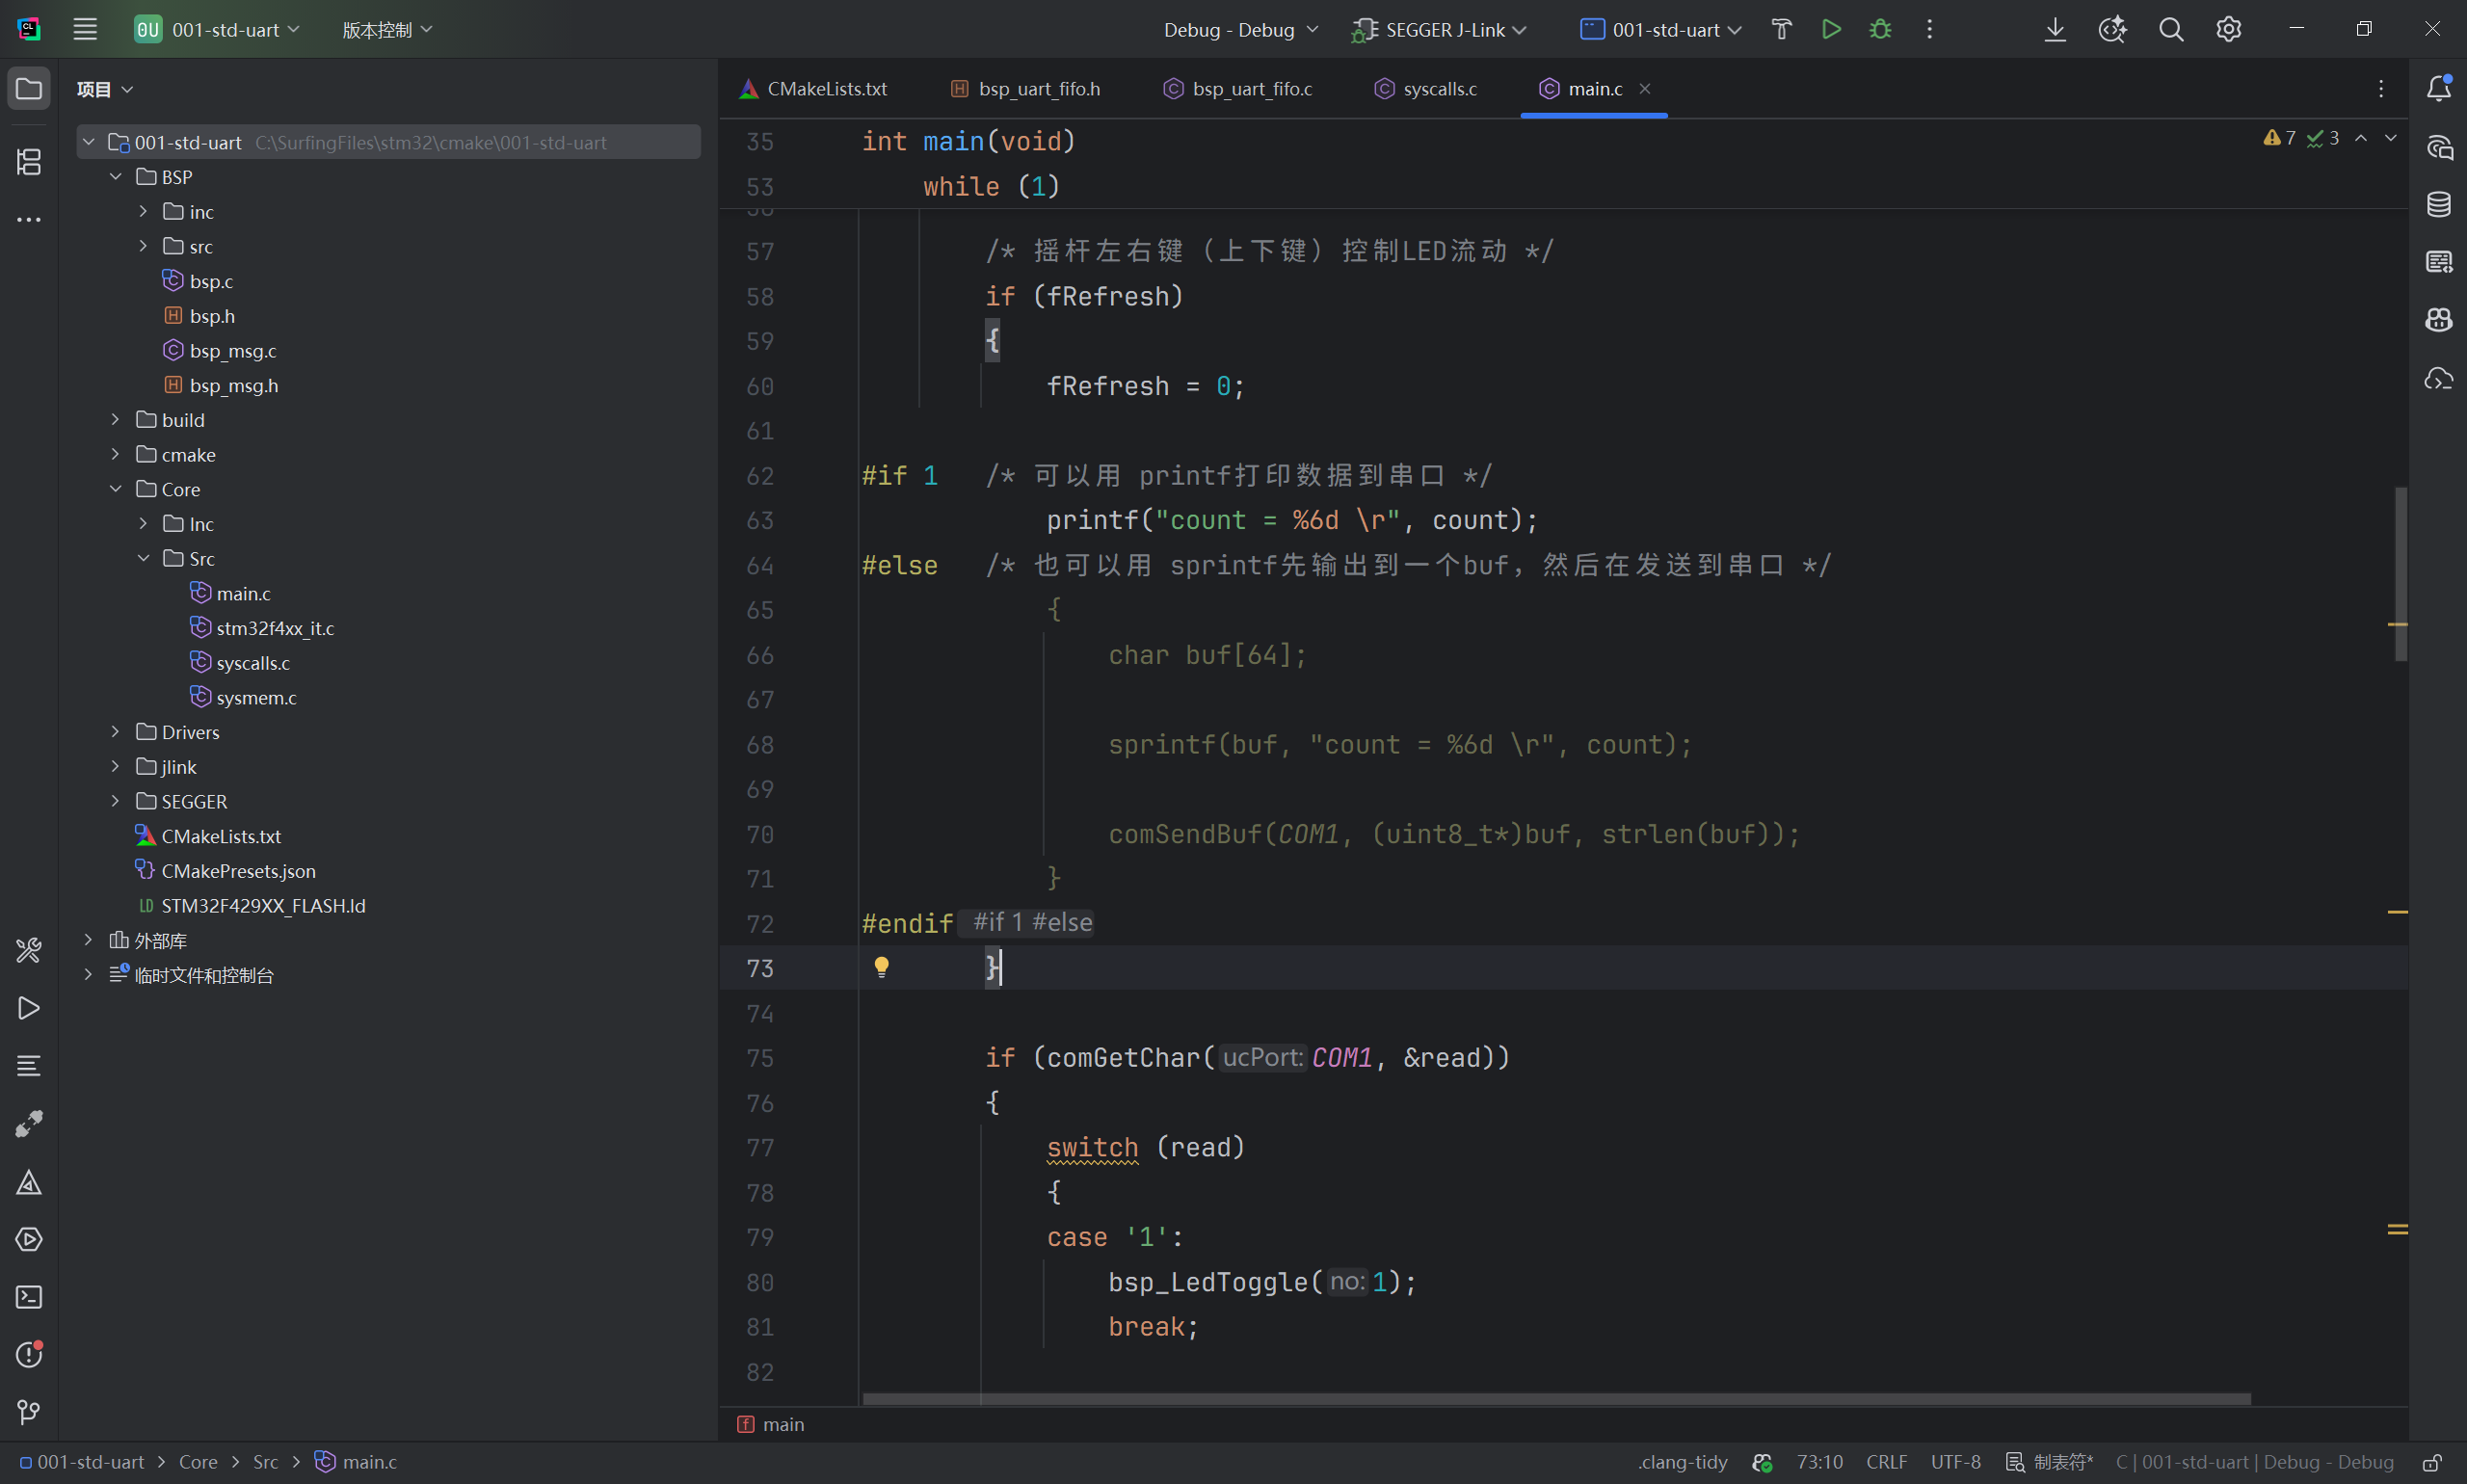2467x1484 pixels.
Task: Open the CMake tool window icon
Action: 29,1183
